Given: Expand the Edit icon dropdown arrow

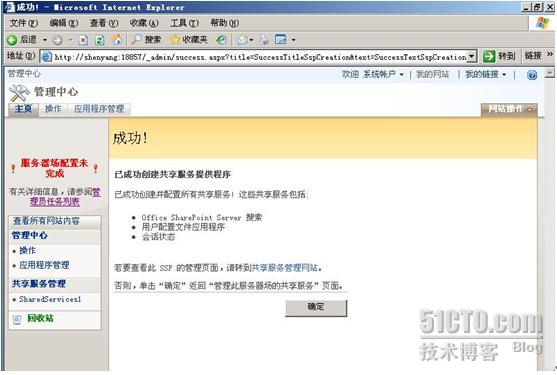Looking at the screenshot, I should tap(293, 40).
